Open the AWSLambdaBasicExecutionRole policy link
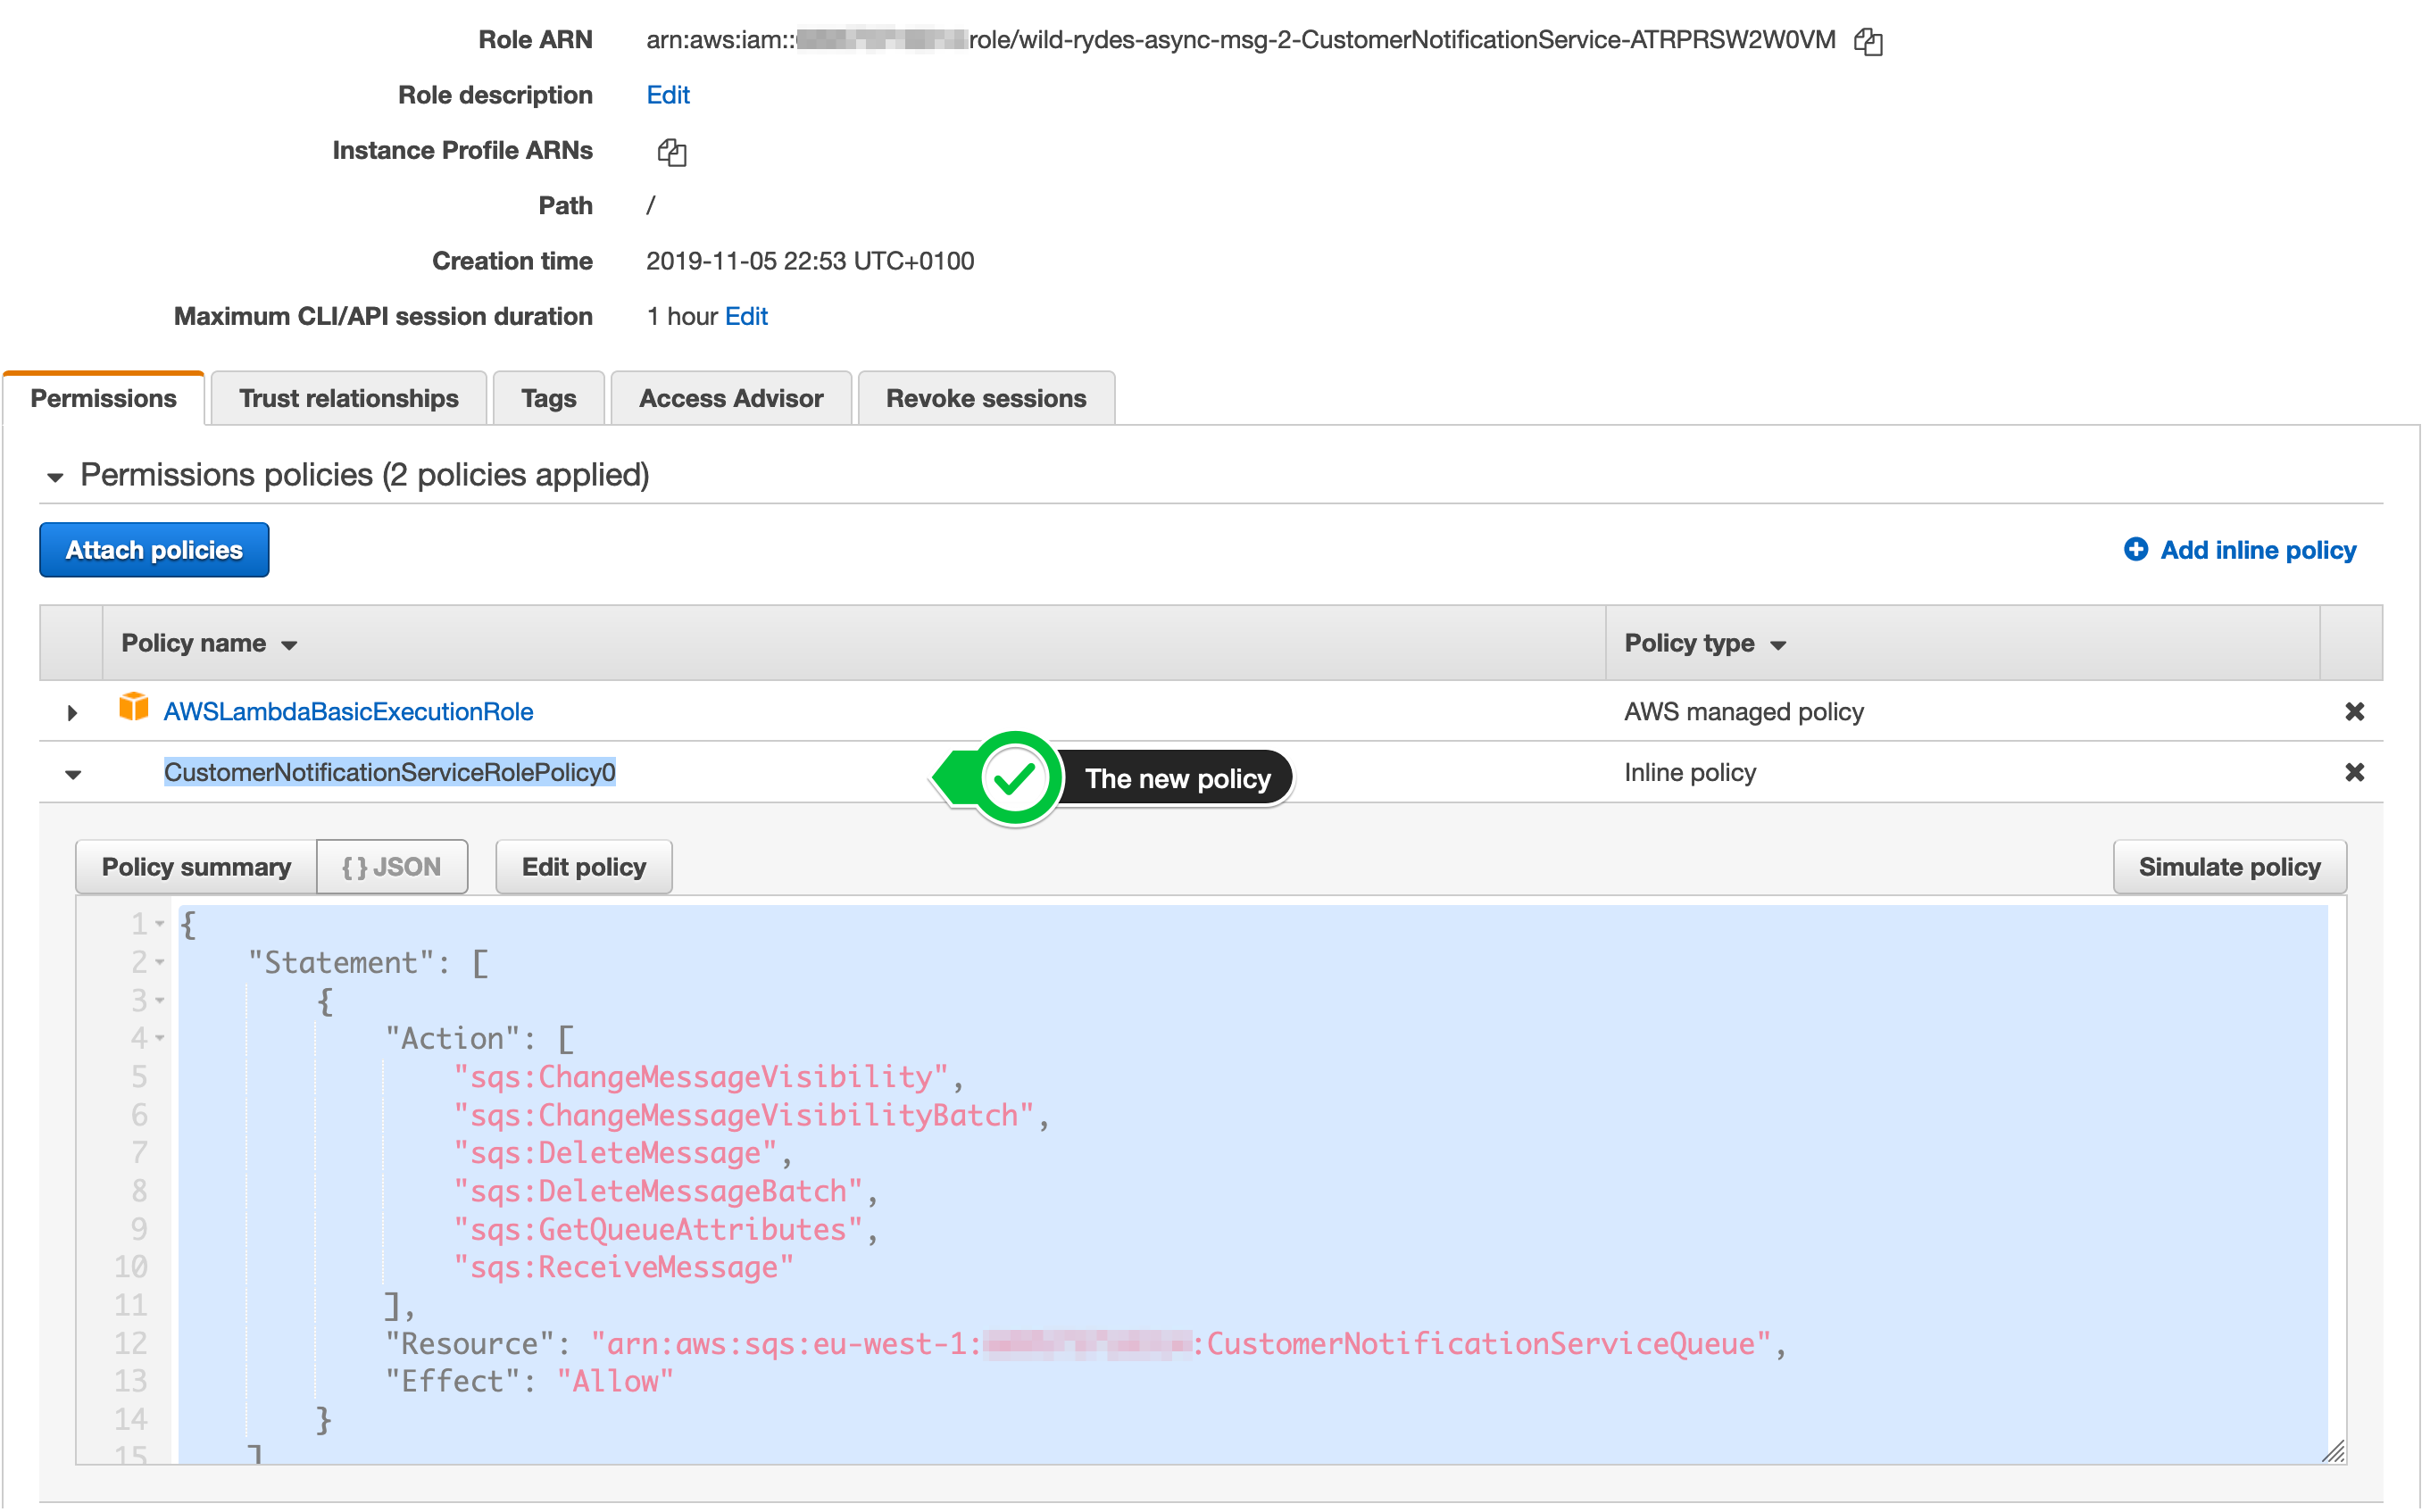2430x1512 pixels. tap(349, 713)
